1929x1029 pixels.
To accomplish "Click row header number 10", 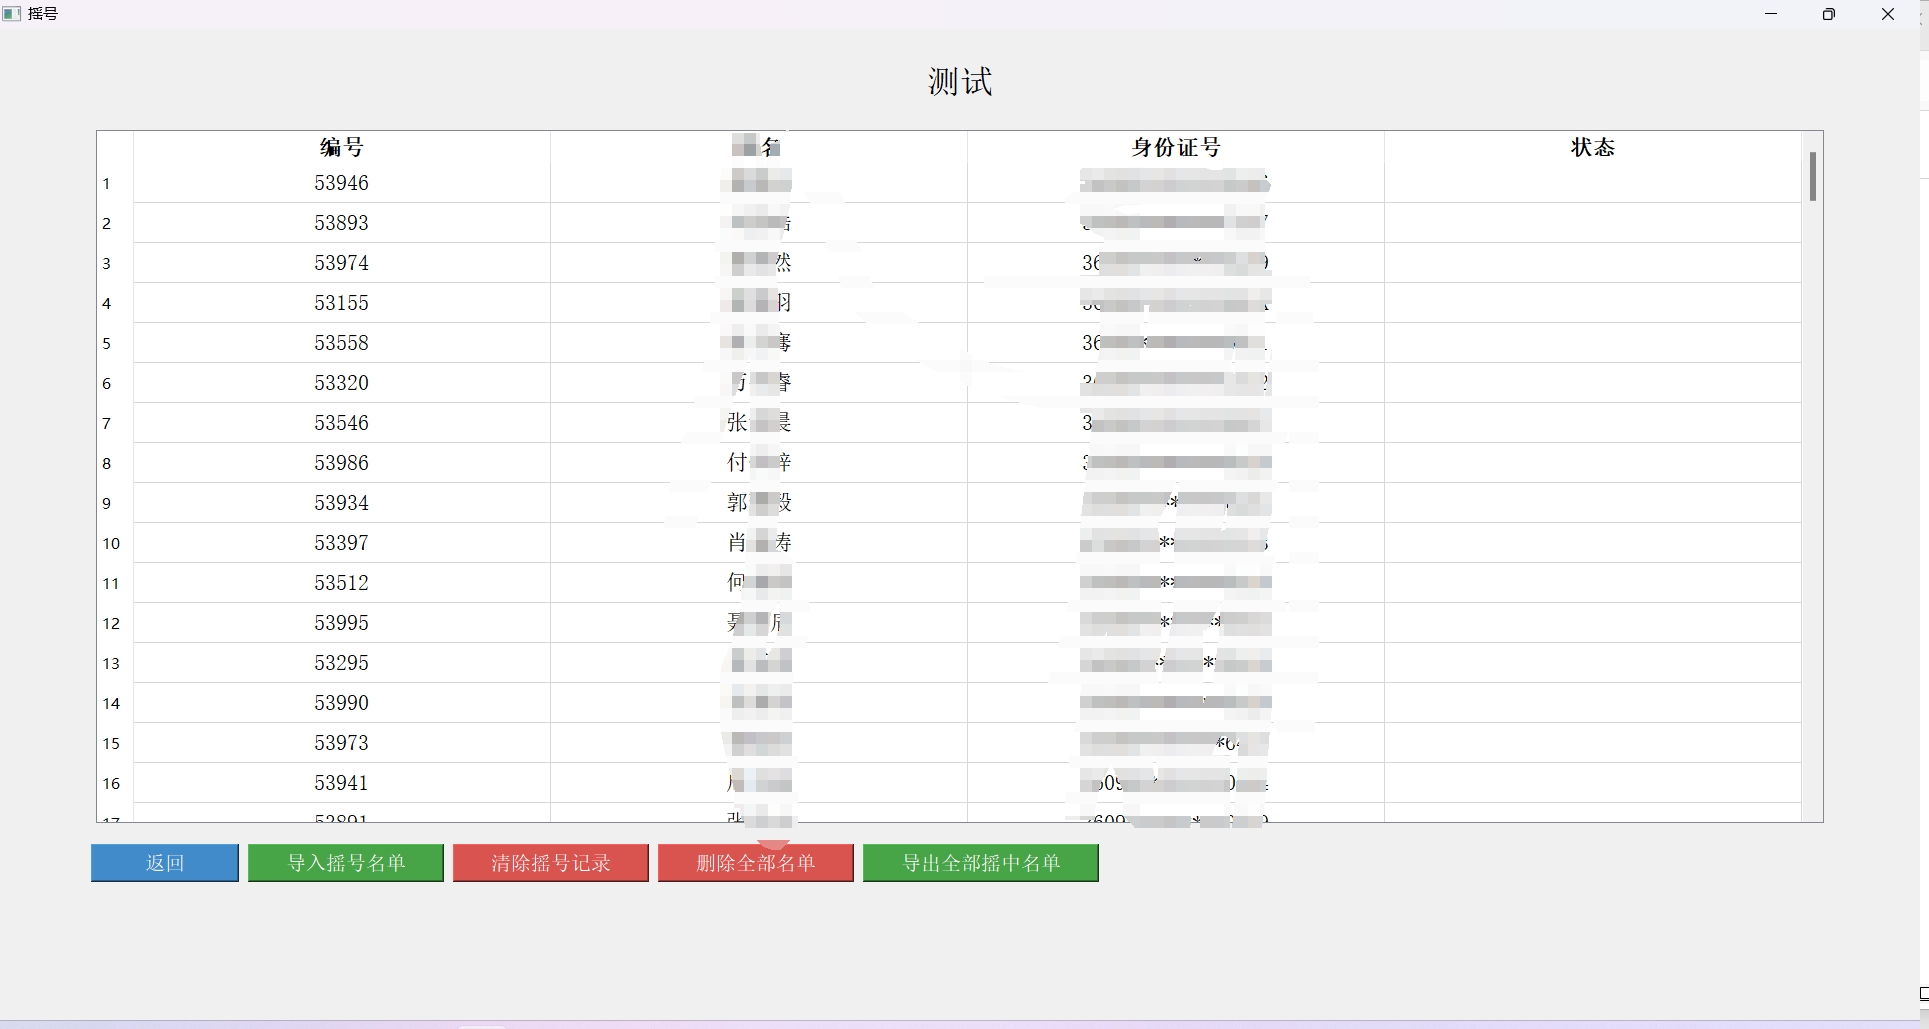I will [x=115, y=544].
